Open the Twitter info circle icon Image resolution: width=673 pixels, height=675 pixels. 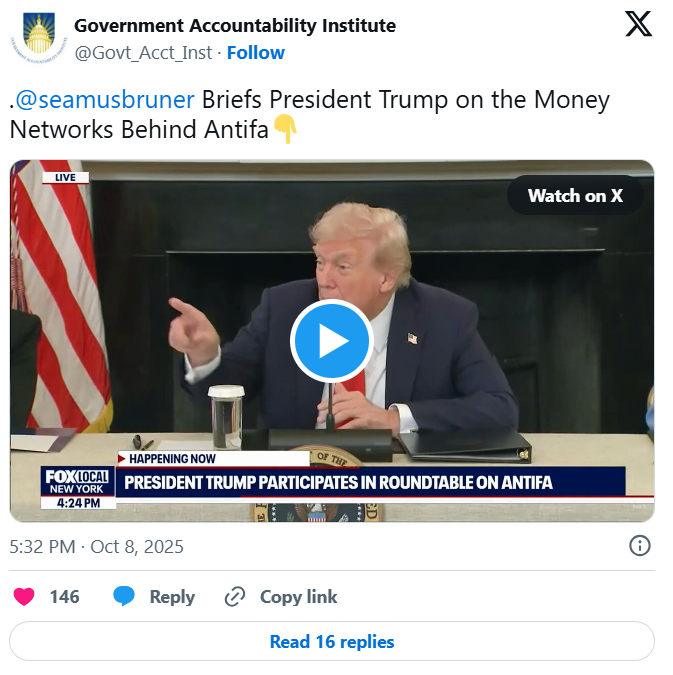tap(640, 546)
